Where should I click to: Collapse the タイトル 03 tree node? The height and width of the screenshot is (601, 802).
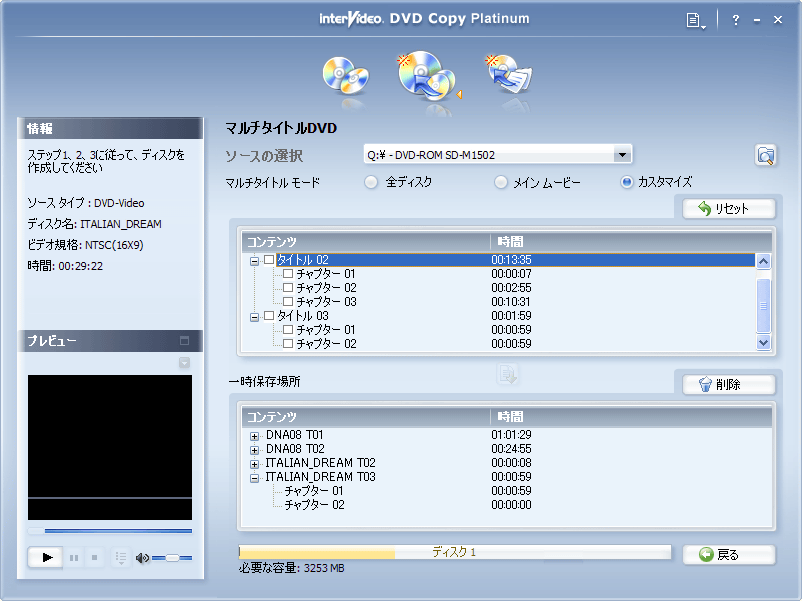coord(254,317)
